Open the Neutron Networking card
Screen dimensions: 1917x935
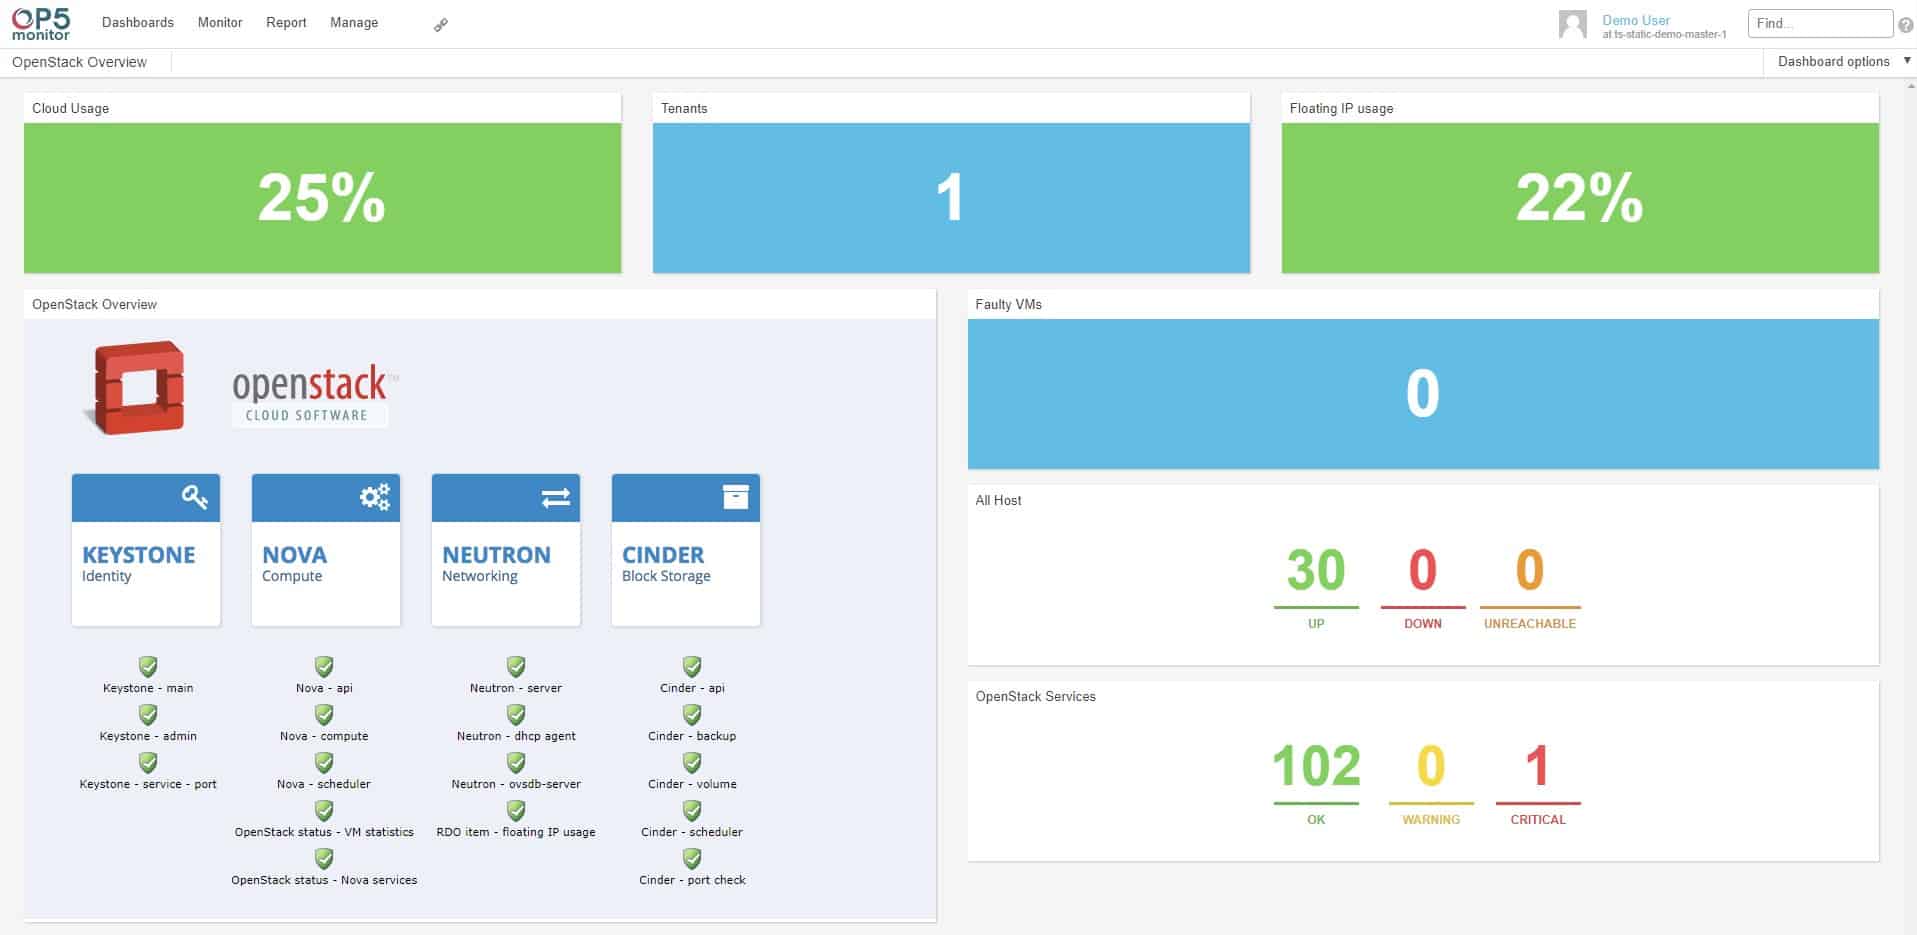[506, 550]
